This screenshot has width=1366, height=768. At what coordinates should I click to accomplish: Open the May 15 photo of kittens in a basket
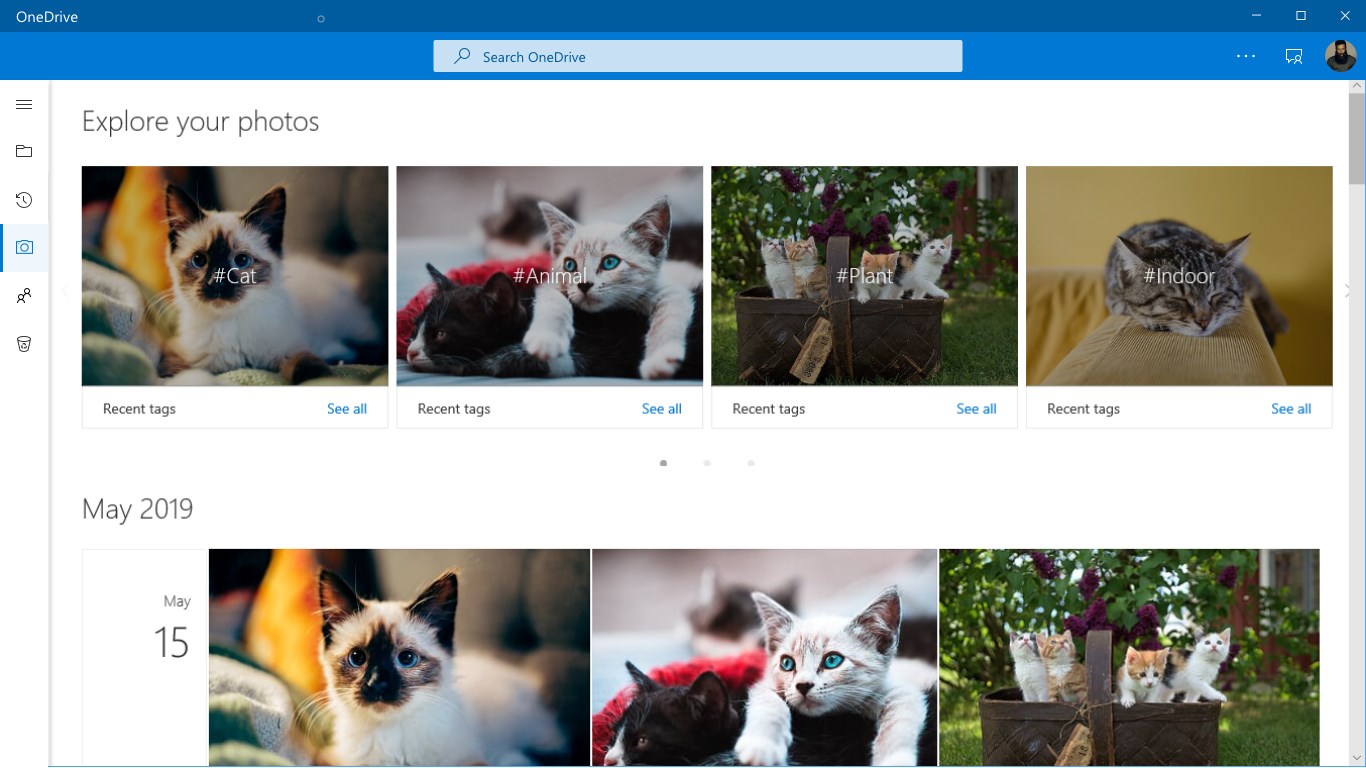[x=1129, y=657]
